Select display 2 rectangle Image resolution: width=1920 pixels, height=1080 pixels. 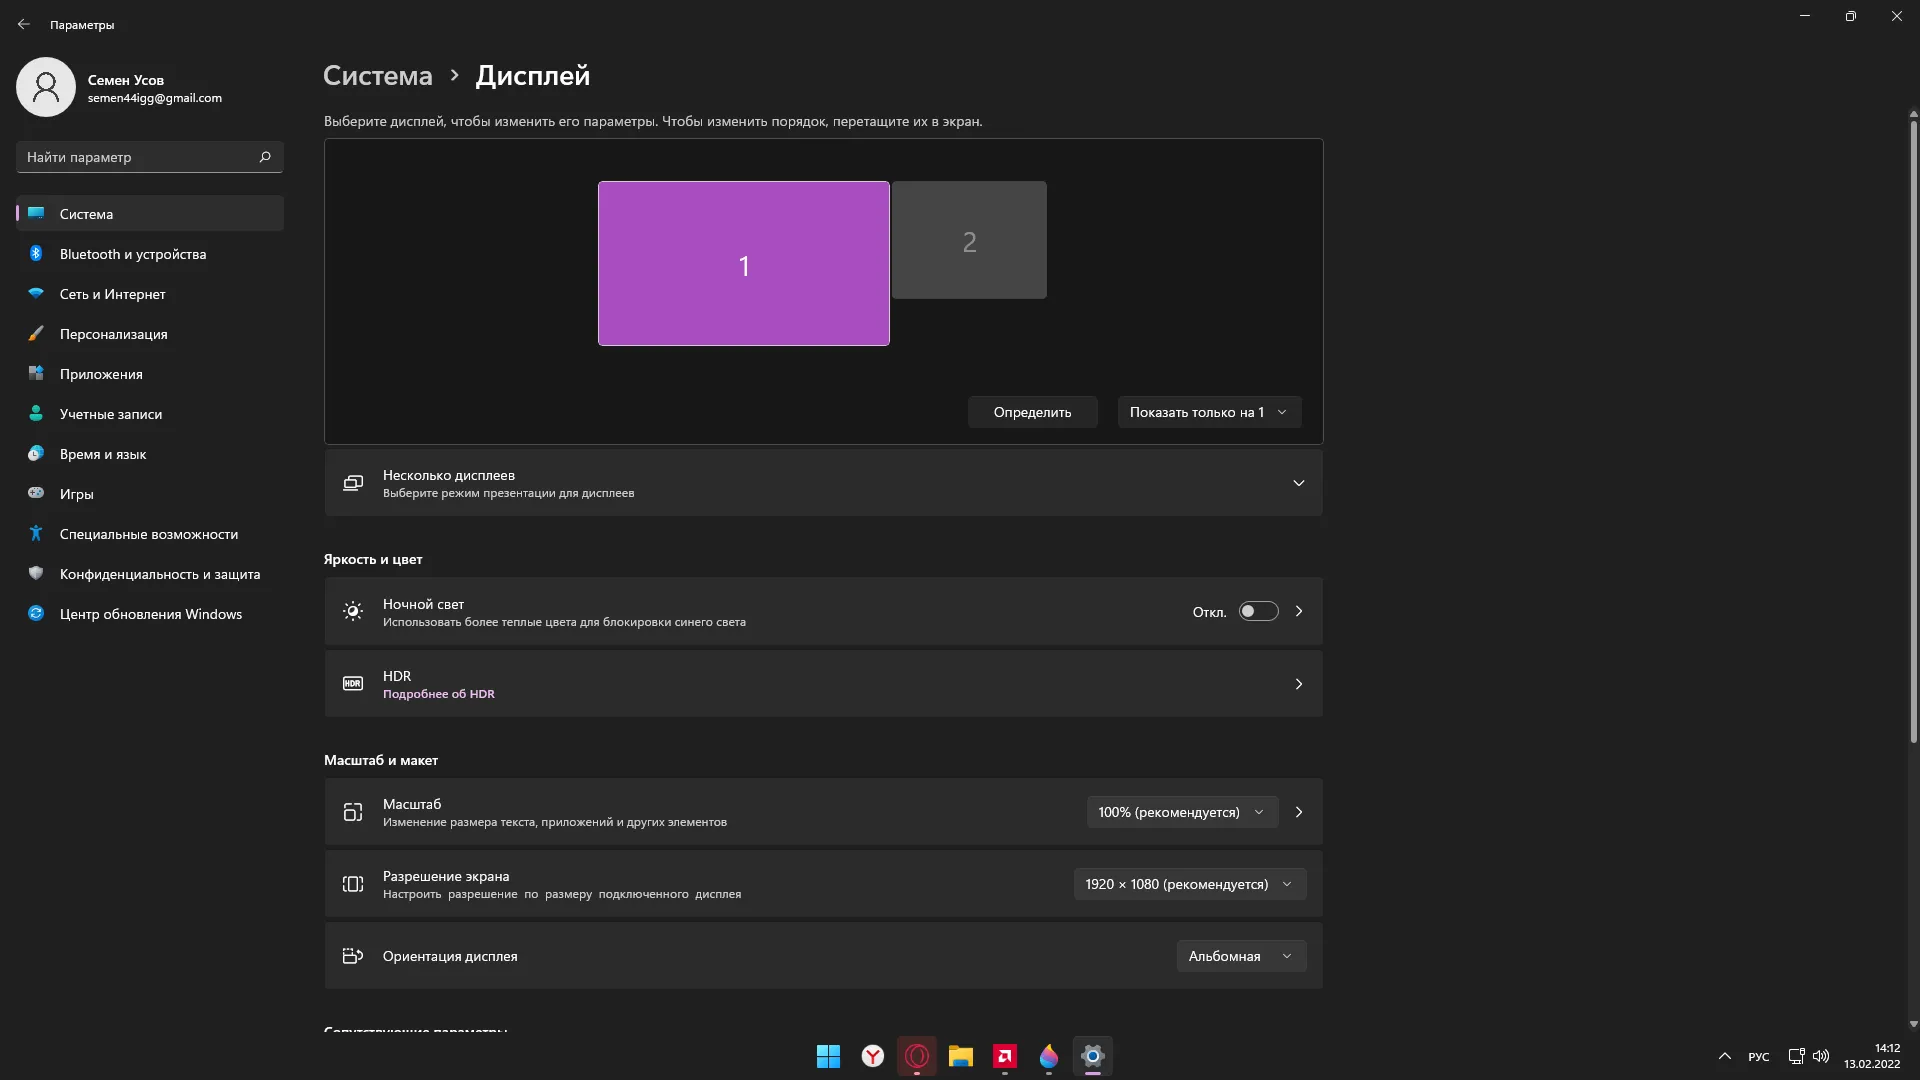click(x=969, y=240)
